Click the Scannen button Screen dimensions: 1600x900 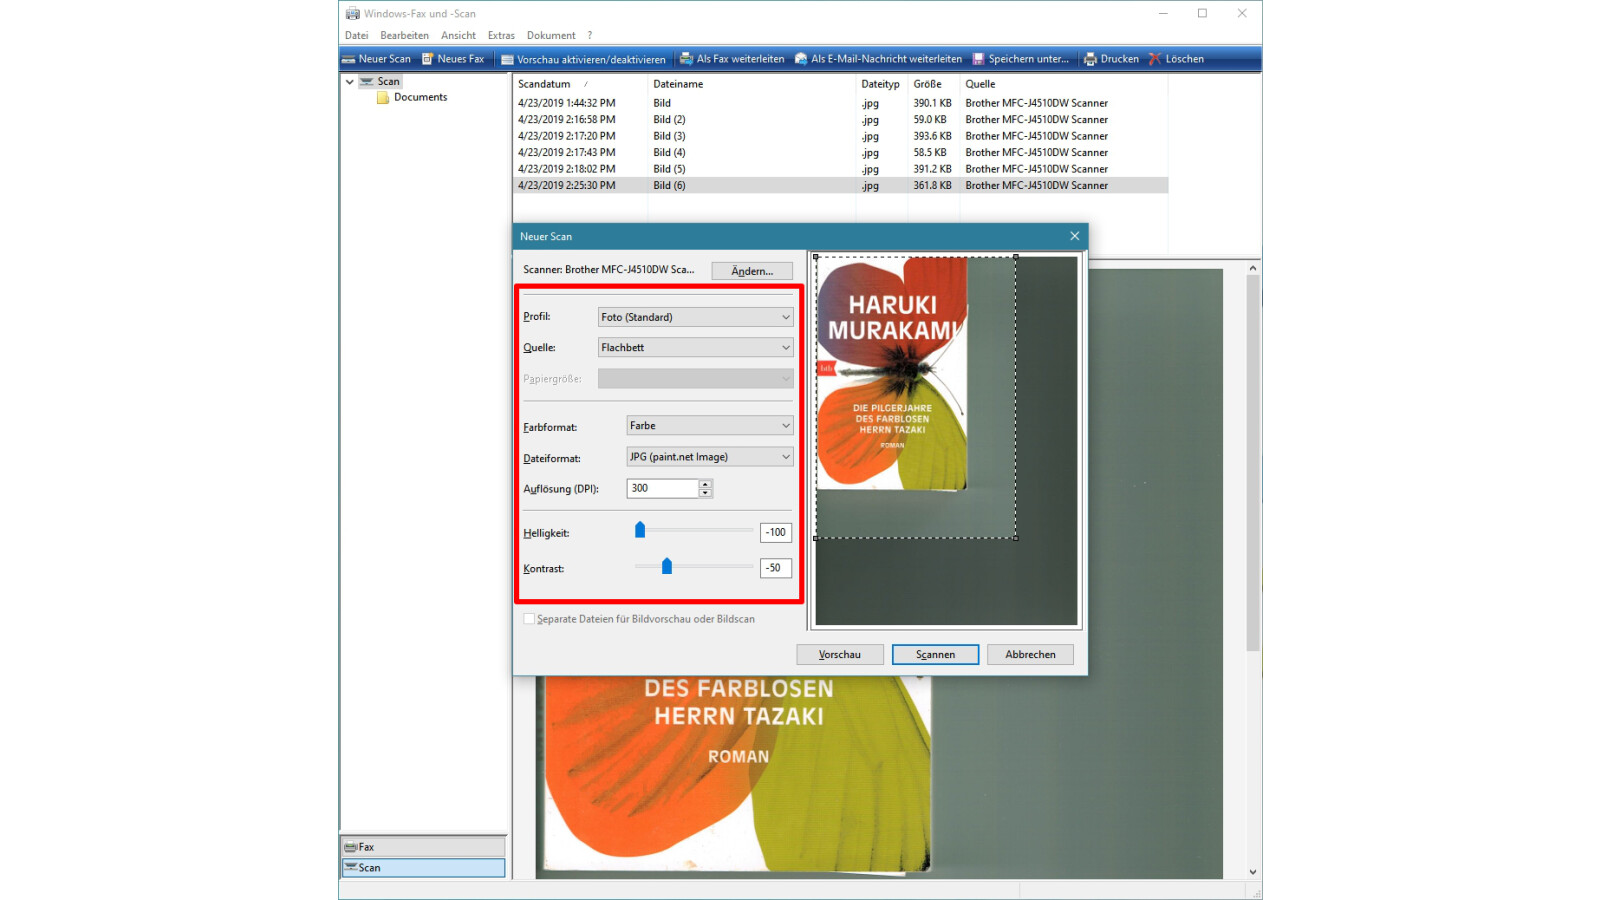click(x=935, y=655)
